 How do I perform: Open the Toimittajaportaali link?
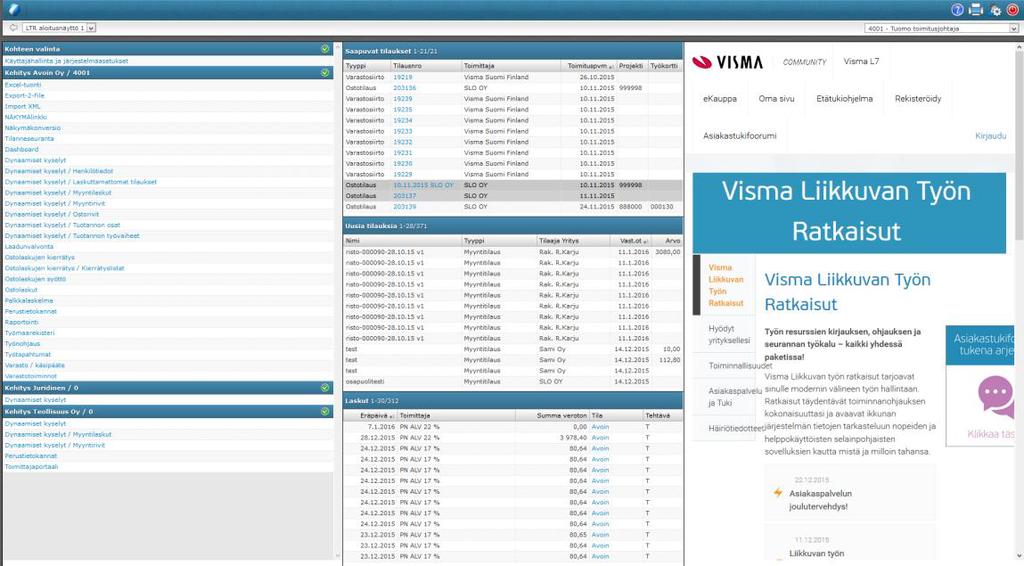pyautogui.click(x=31, y=467)
